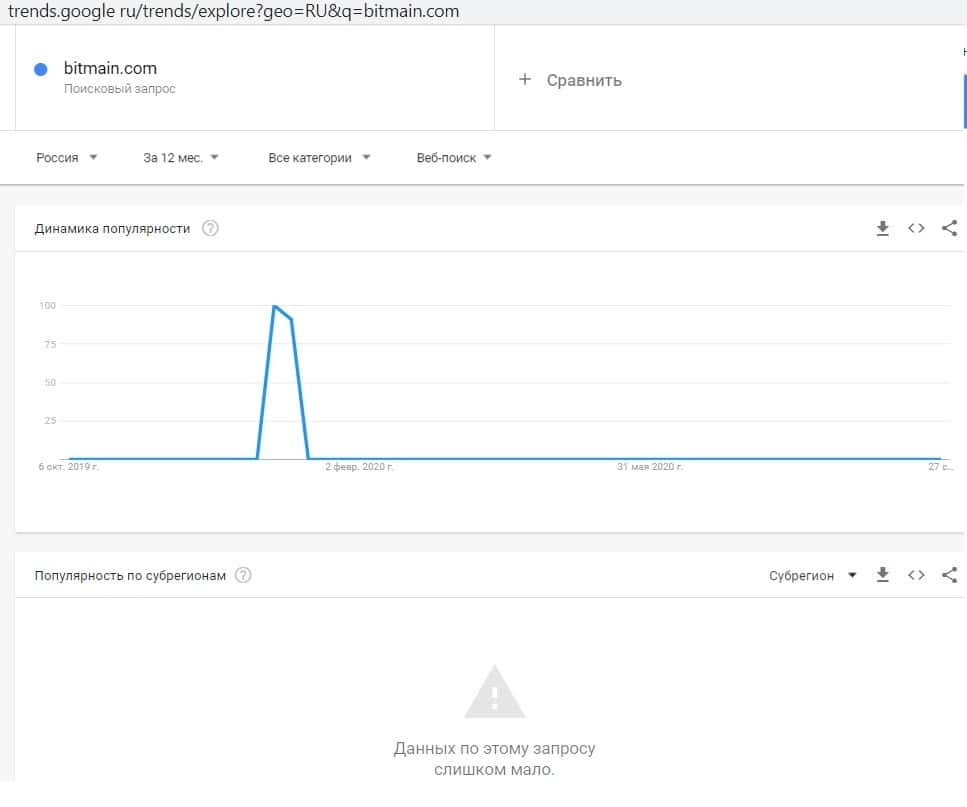The image size is (967, 807).
Task: Open the Веб-поиск search type dropdown
Action: click(x=454, y=157)
